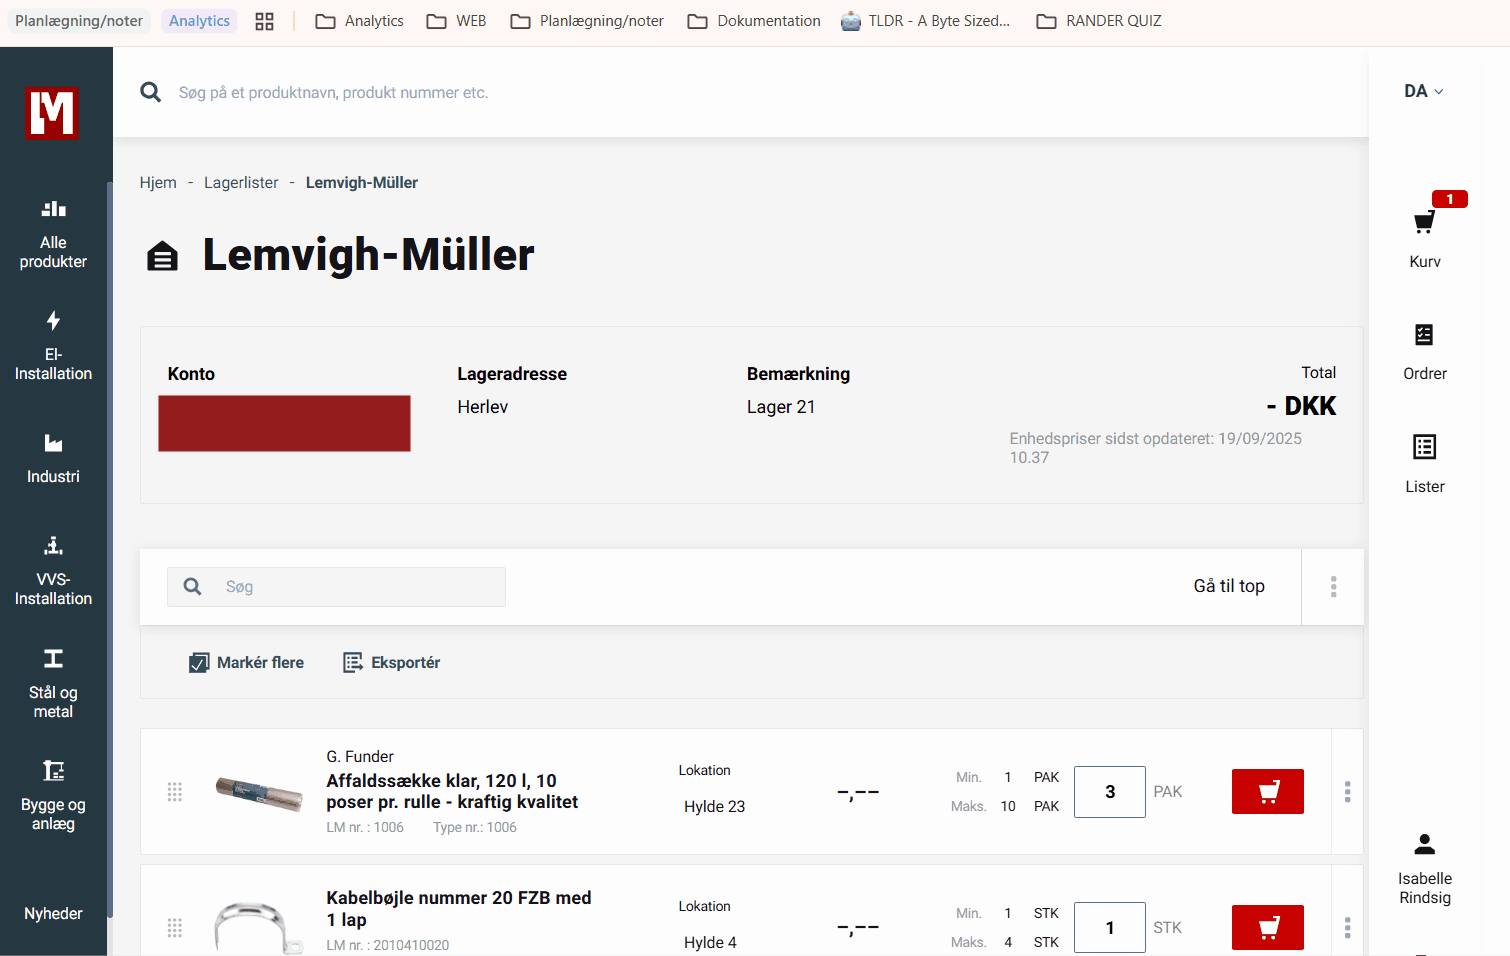Open El-Installation category in sidebar
Image resolution: width=1510 pixels, height=956 pixels.
point(53,345)
